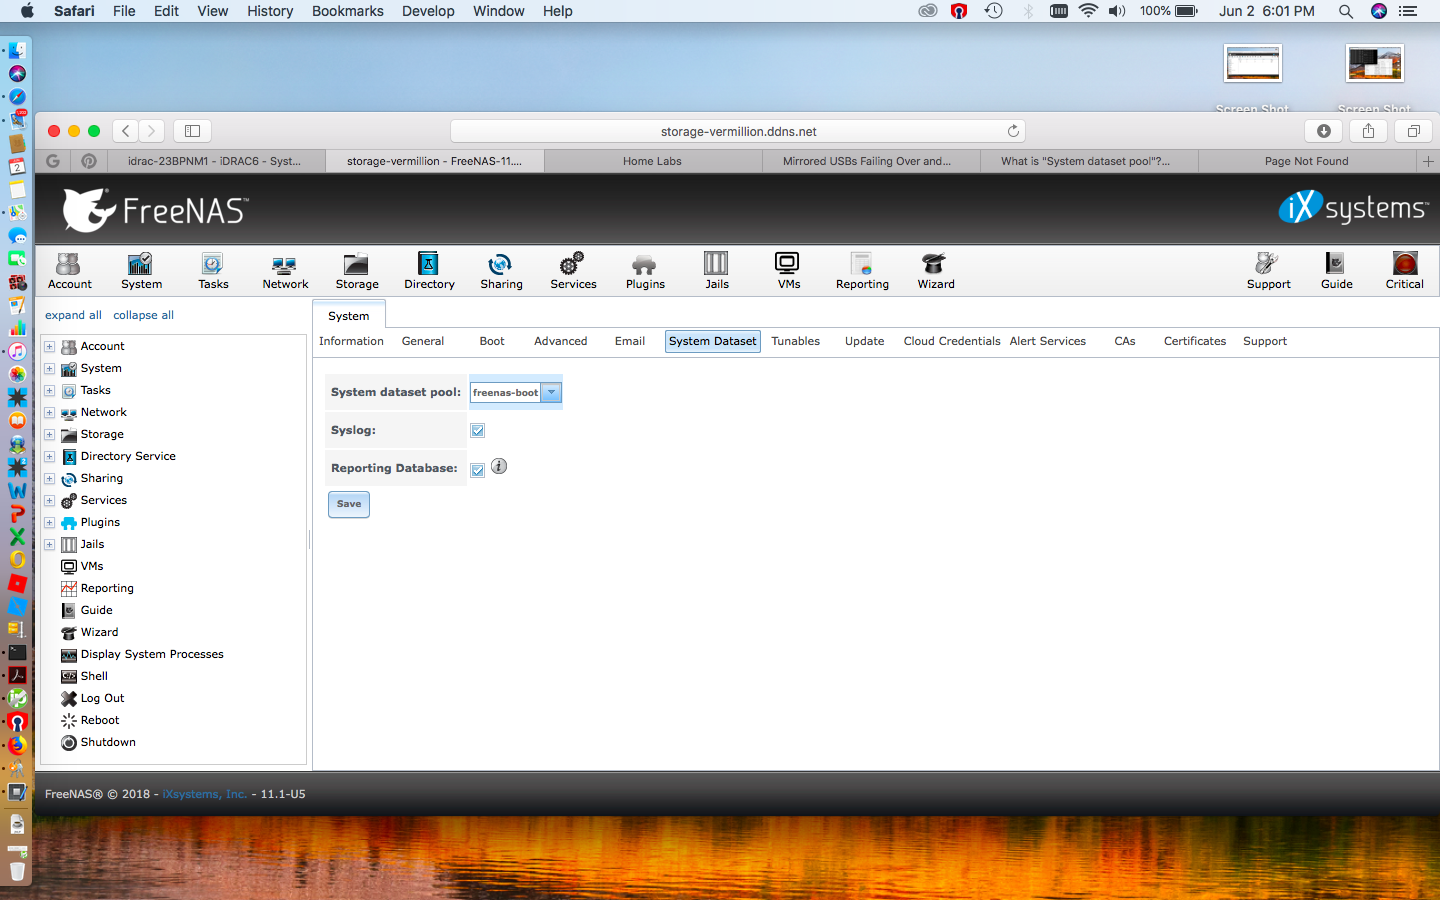Click the expand all link
The height and width of the screenshot is (900, 1440).
(73, 315)
